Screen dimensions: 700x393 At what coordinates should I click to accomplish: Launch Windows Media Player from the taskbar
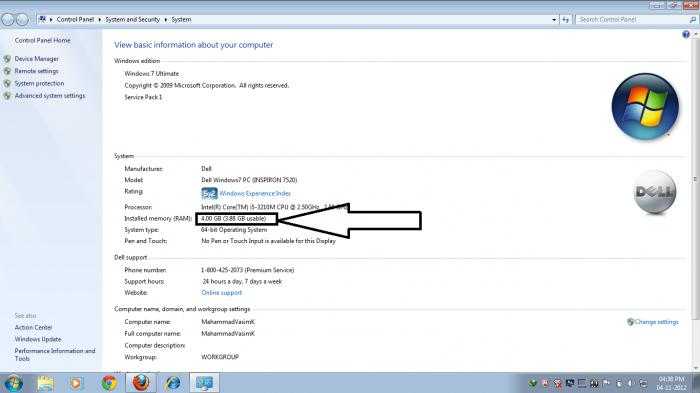point(76,383)
